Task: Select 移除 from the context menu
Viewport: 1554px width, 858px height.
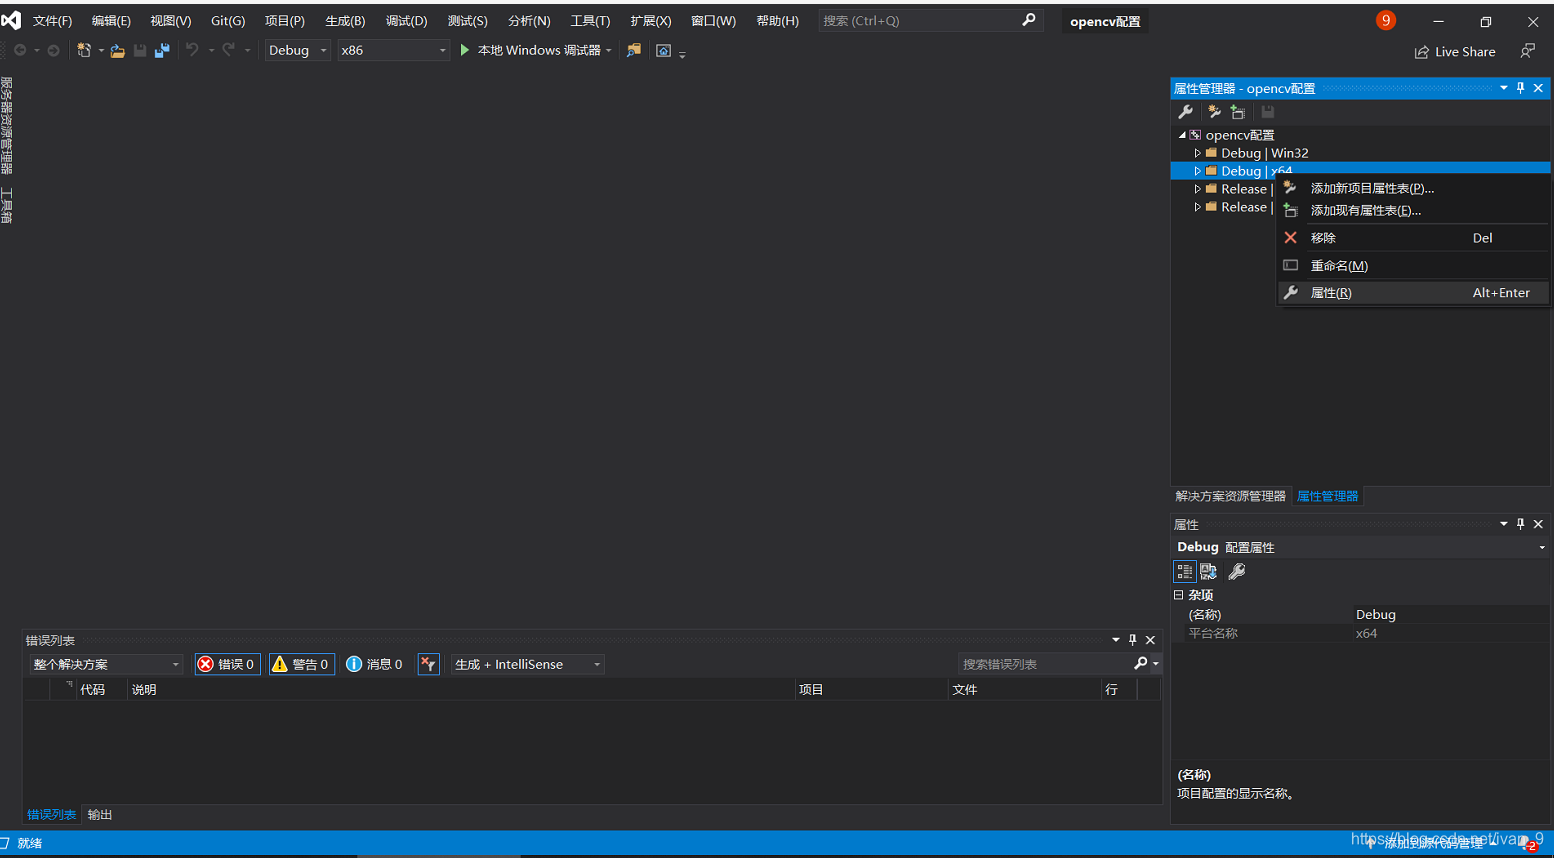Action: 1413,238
